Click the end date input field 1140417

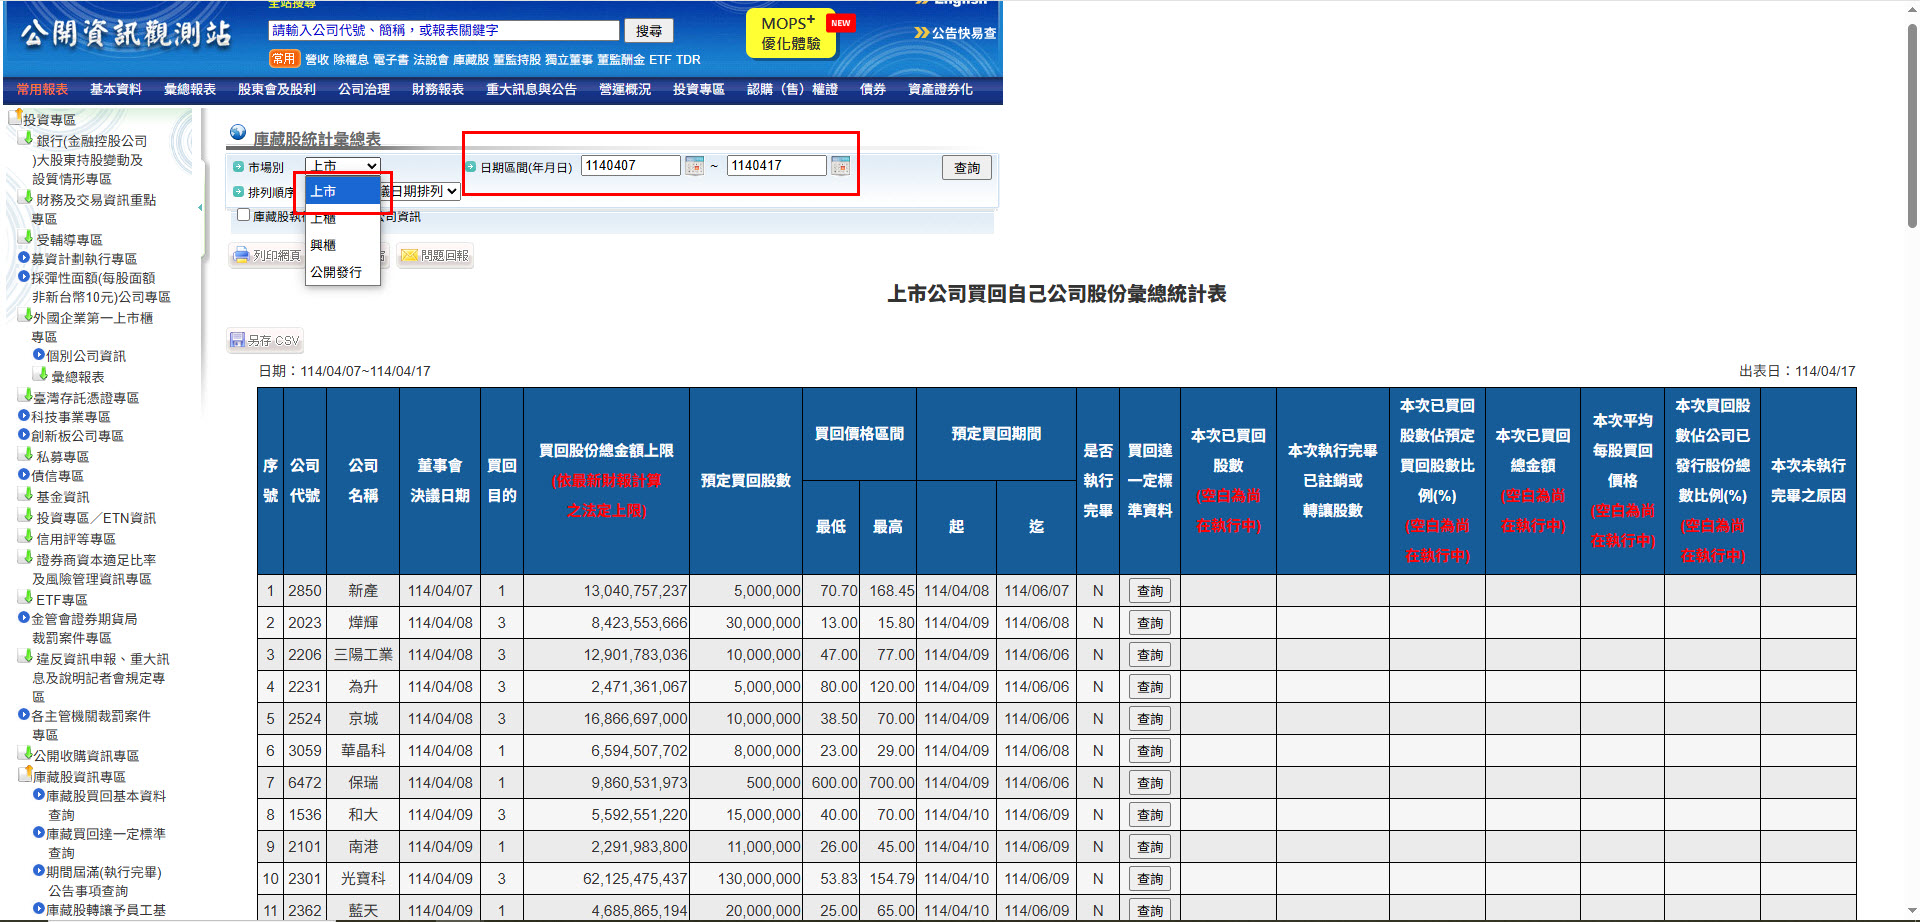click(x=777, y=166)
